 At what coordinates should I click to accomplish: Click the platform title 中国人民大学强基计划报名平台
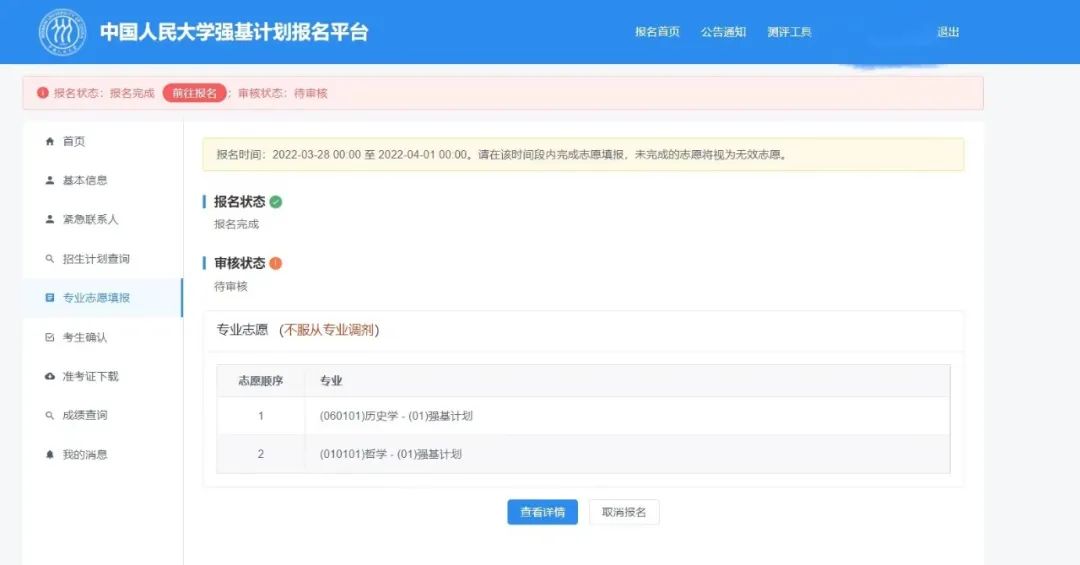[234, 32]
